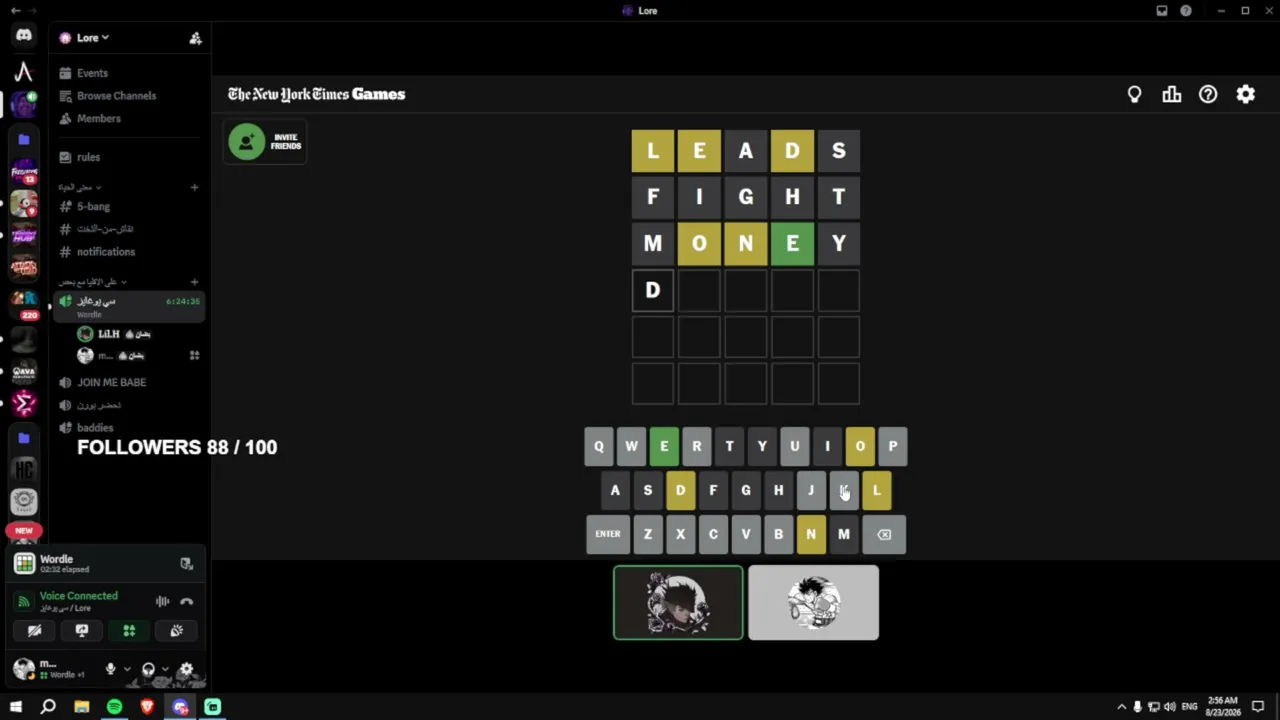Viewport: 1280px width, 720px height.
Task: Collapse the first channel category
Action: pos(80,187)
